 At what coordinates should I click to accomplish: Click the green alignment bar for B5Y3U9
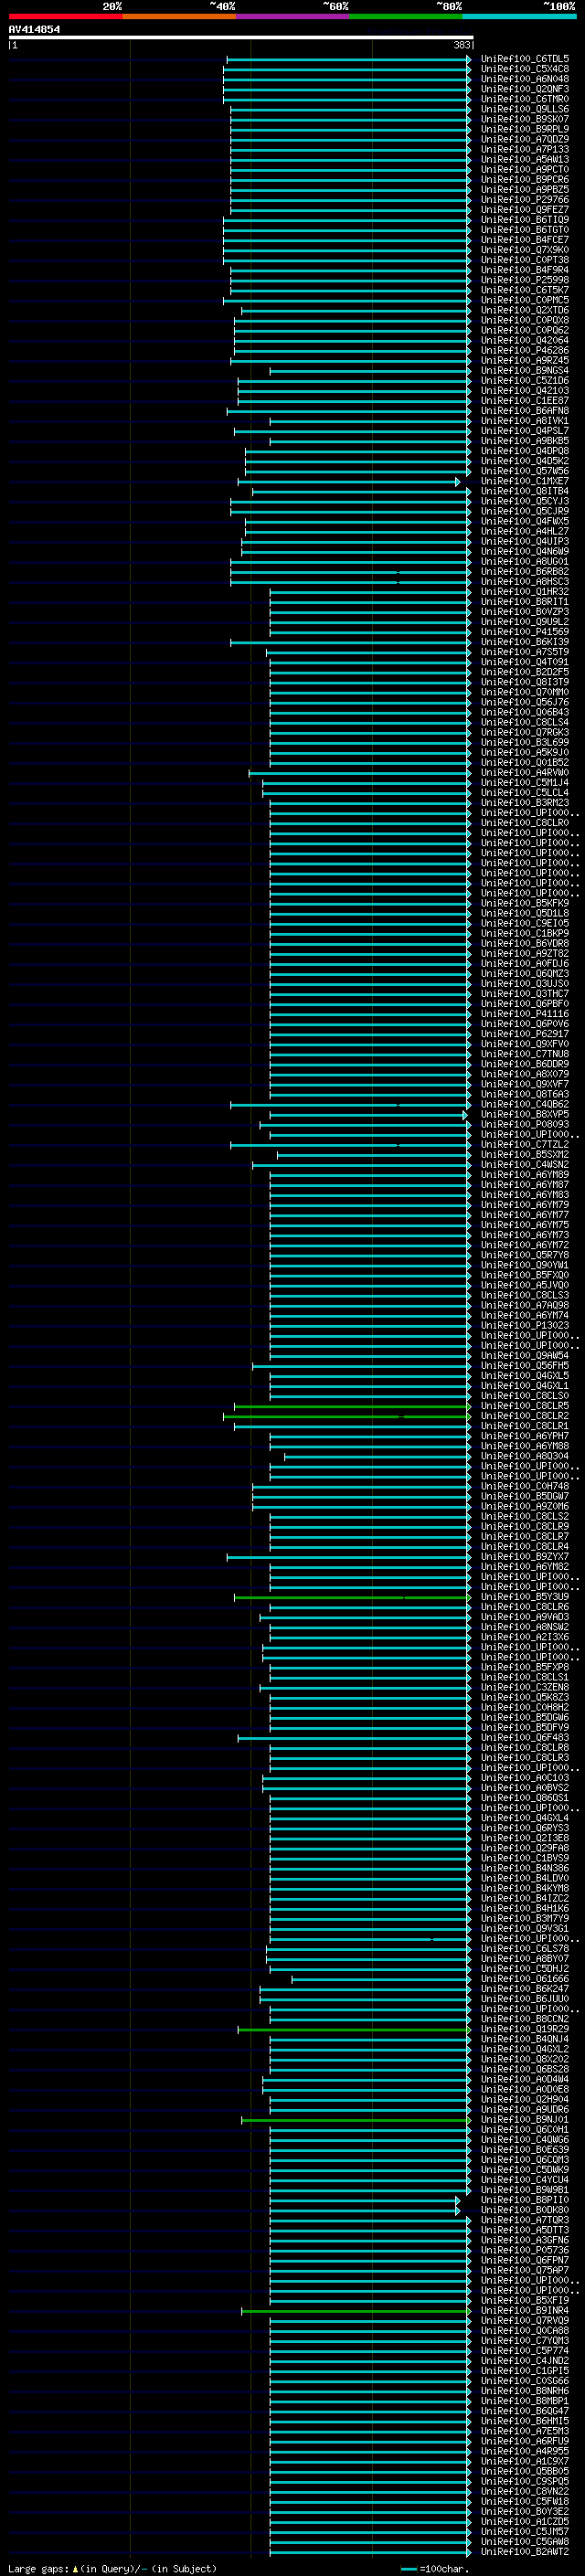(x=352, y=1597)
